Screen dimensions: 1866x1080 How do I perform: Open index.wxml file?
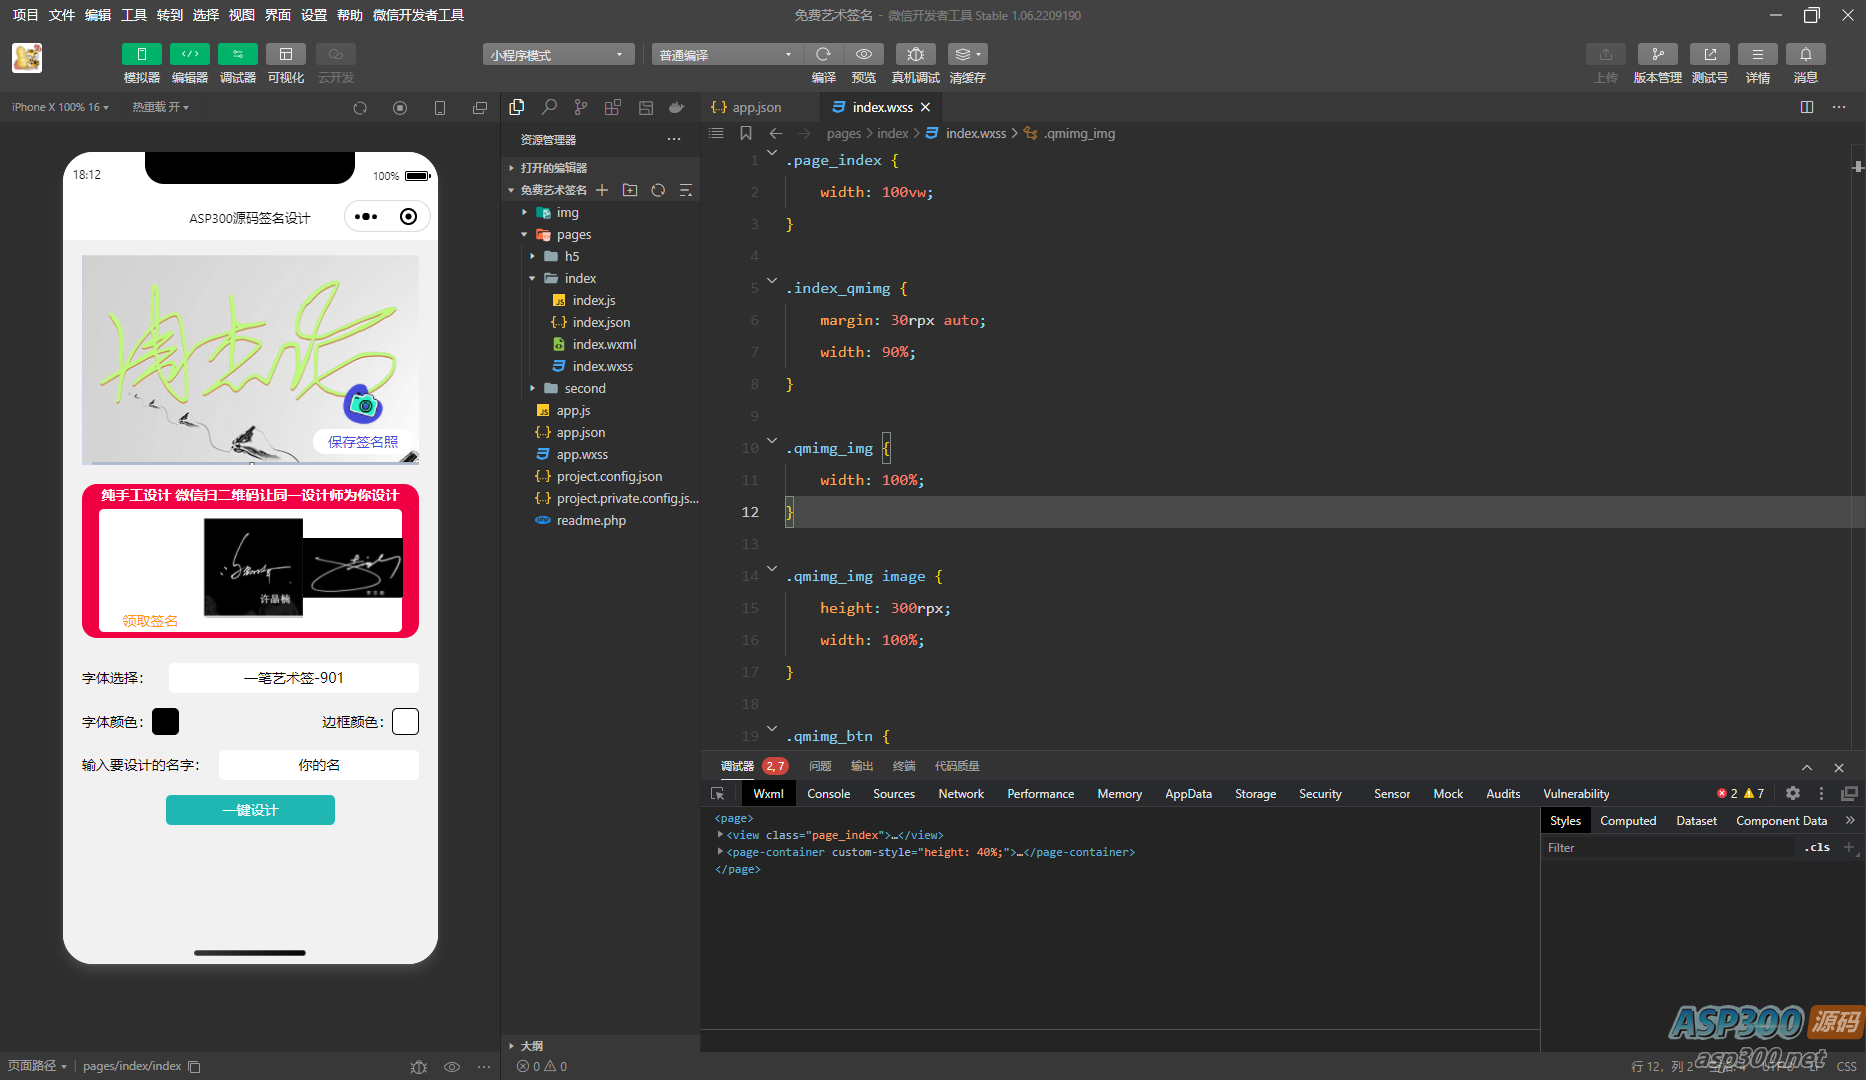click(x=604, y=345)
